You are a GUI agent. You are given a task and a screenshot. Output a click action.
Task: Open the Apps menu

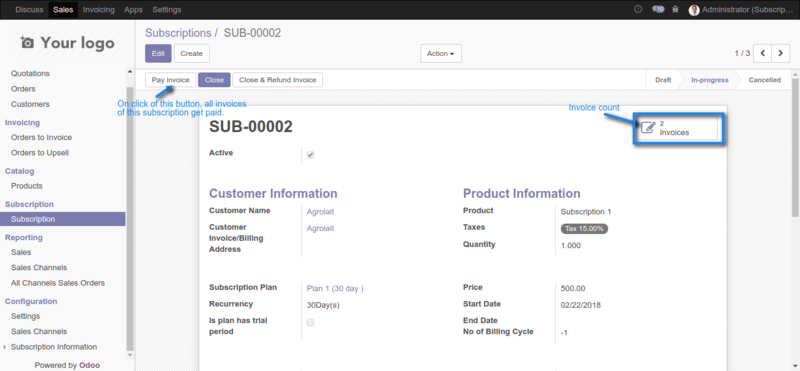point(133,10)
